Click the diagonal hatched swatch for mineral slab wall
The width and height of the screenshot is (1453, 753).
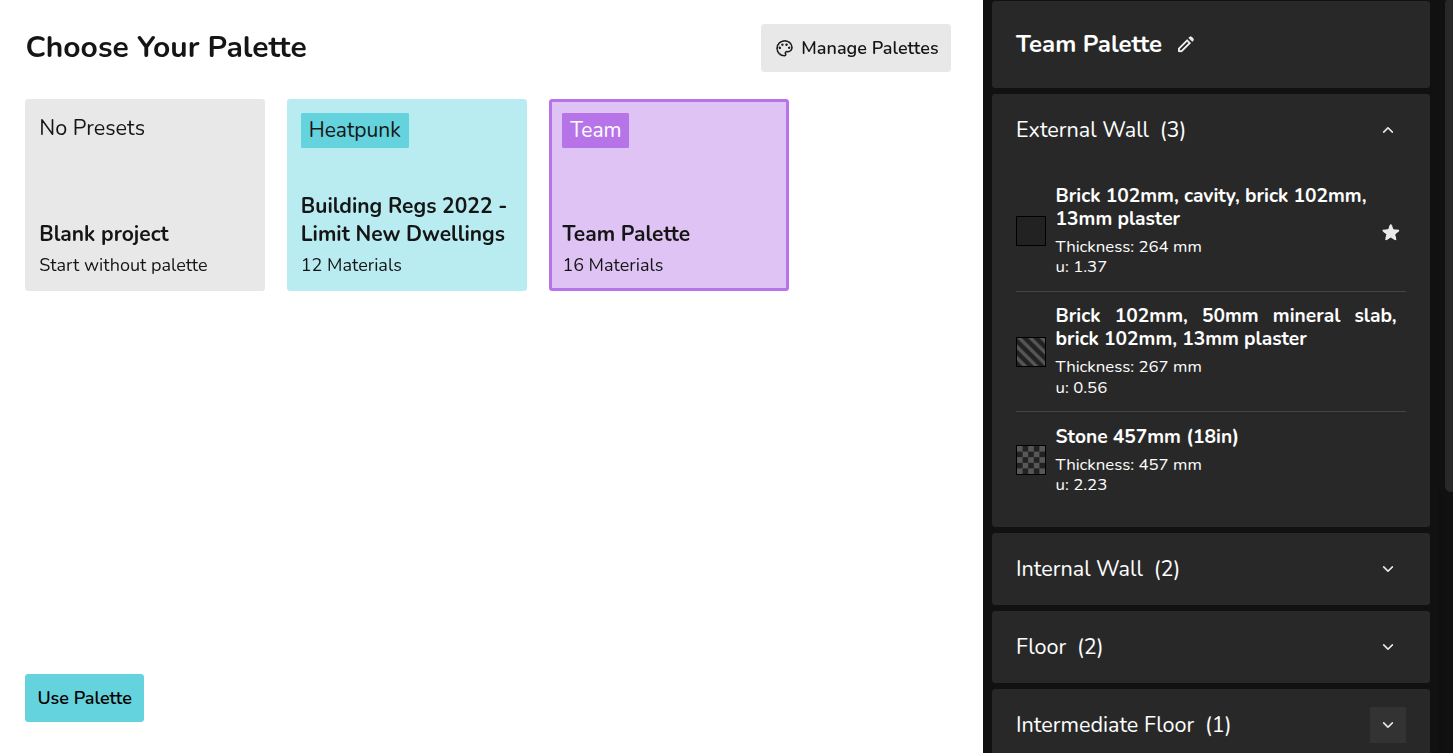(1031, 352)
